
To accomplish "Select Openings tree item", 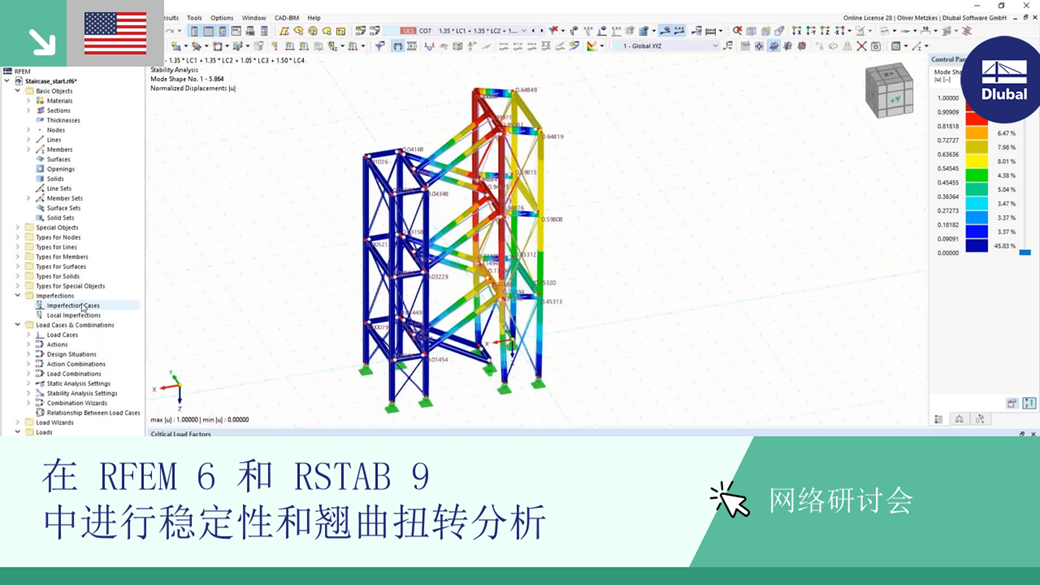I will point(60,169).
